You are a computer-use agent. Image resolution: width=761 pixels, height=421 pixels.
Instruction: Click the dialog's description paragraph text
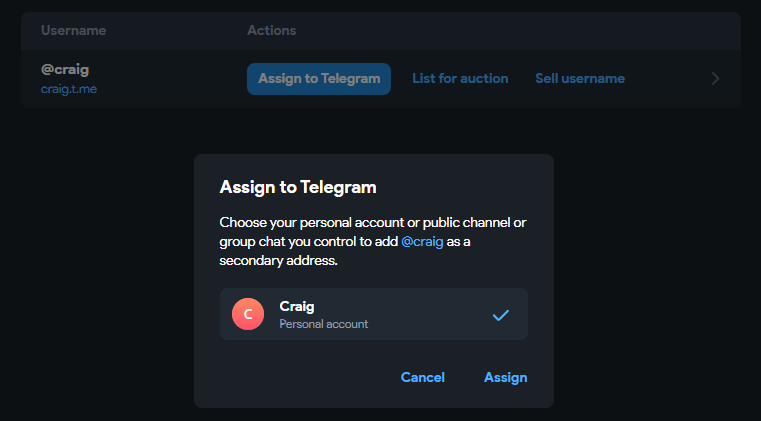[x=372, y=241]
